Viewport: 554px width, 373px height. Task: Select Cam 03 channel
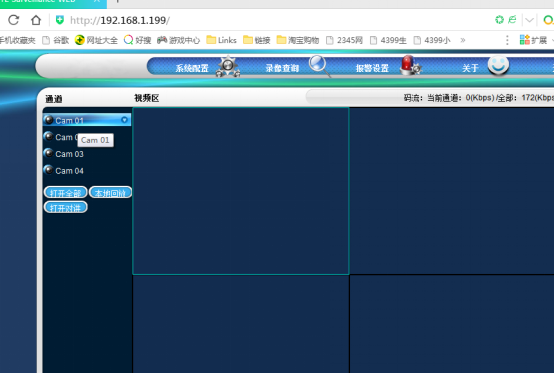[x=69, y=154]
